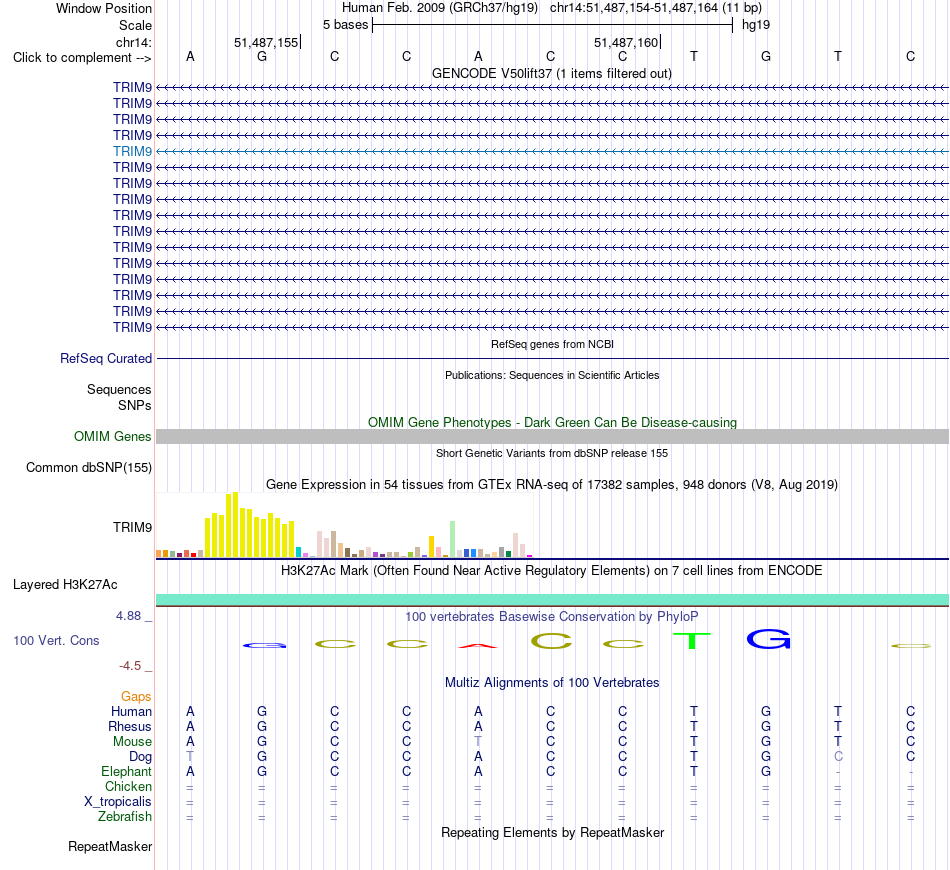
Task: Click the gray C in the Dog row
Action: (x=838, y=757)
